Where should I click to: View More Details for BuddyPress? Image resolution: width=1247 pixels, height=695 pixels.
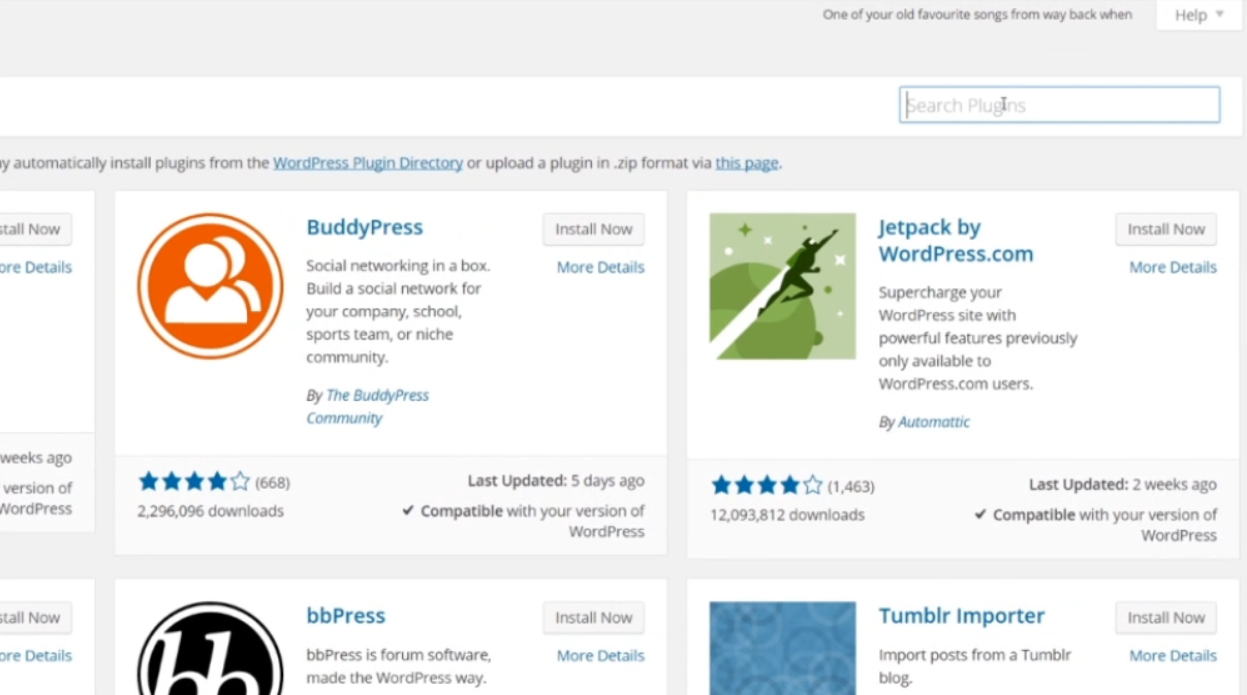coord(600,267)
